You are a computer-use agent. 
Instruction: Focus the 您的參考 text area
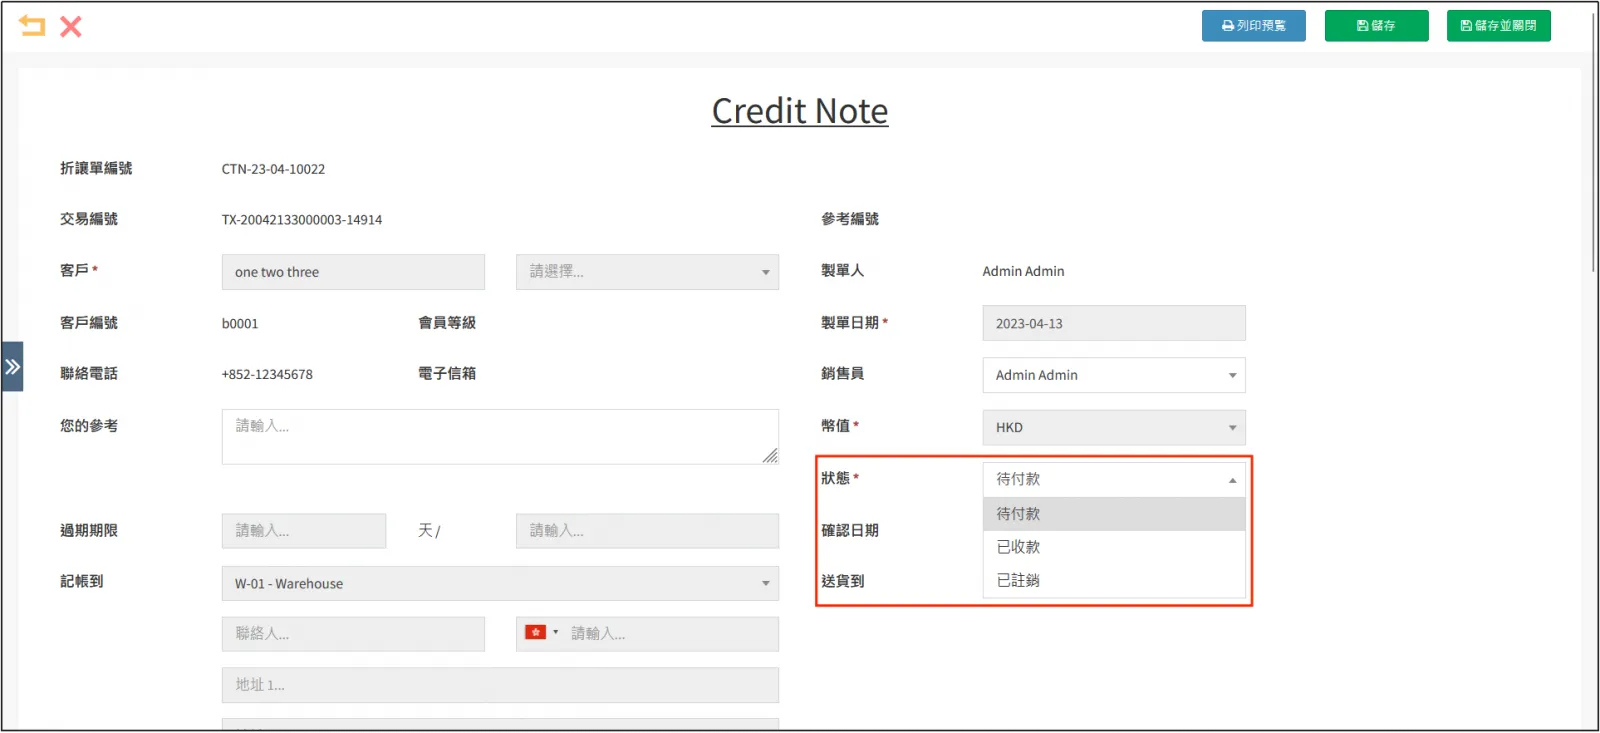[x=499, y=437]
